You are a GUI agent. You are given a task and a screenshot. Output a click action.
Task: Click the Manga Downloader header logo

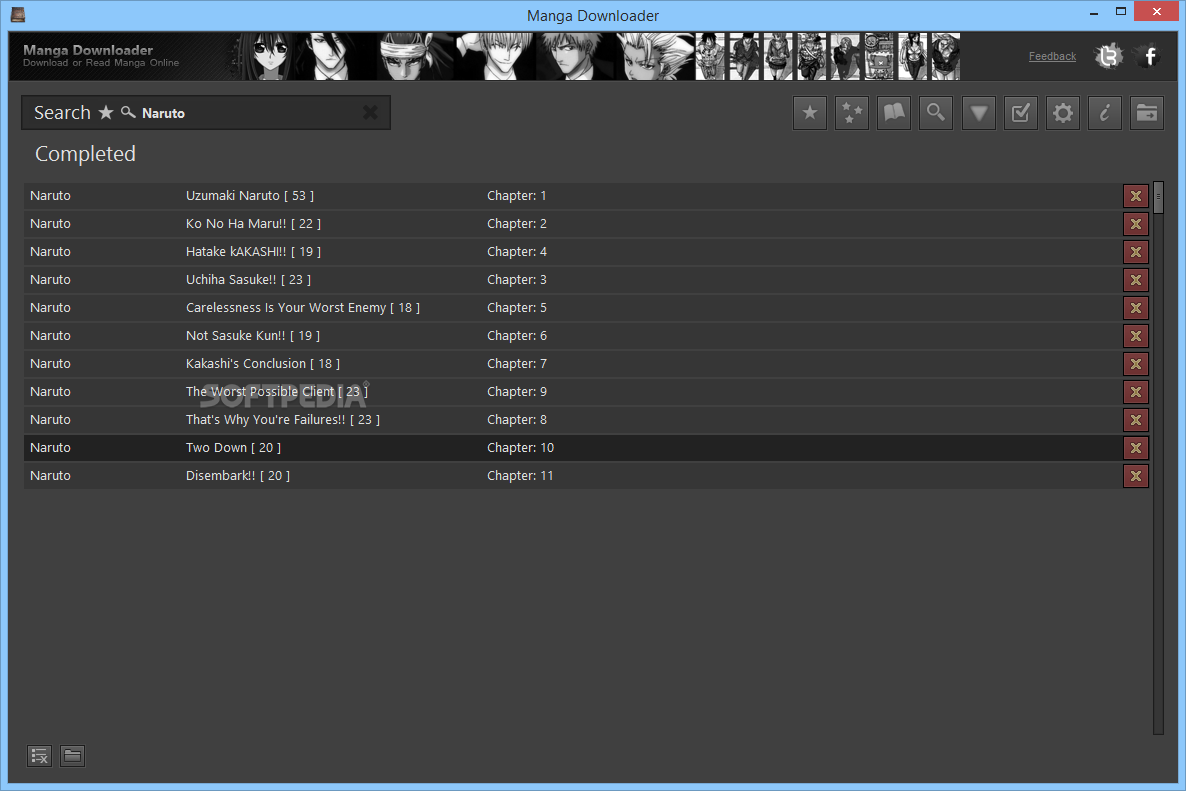coord(101,55)
